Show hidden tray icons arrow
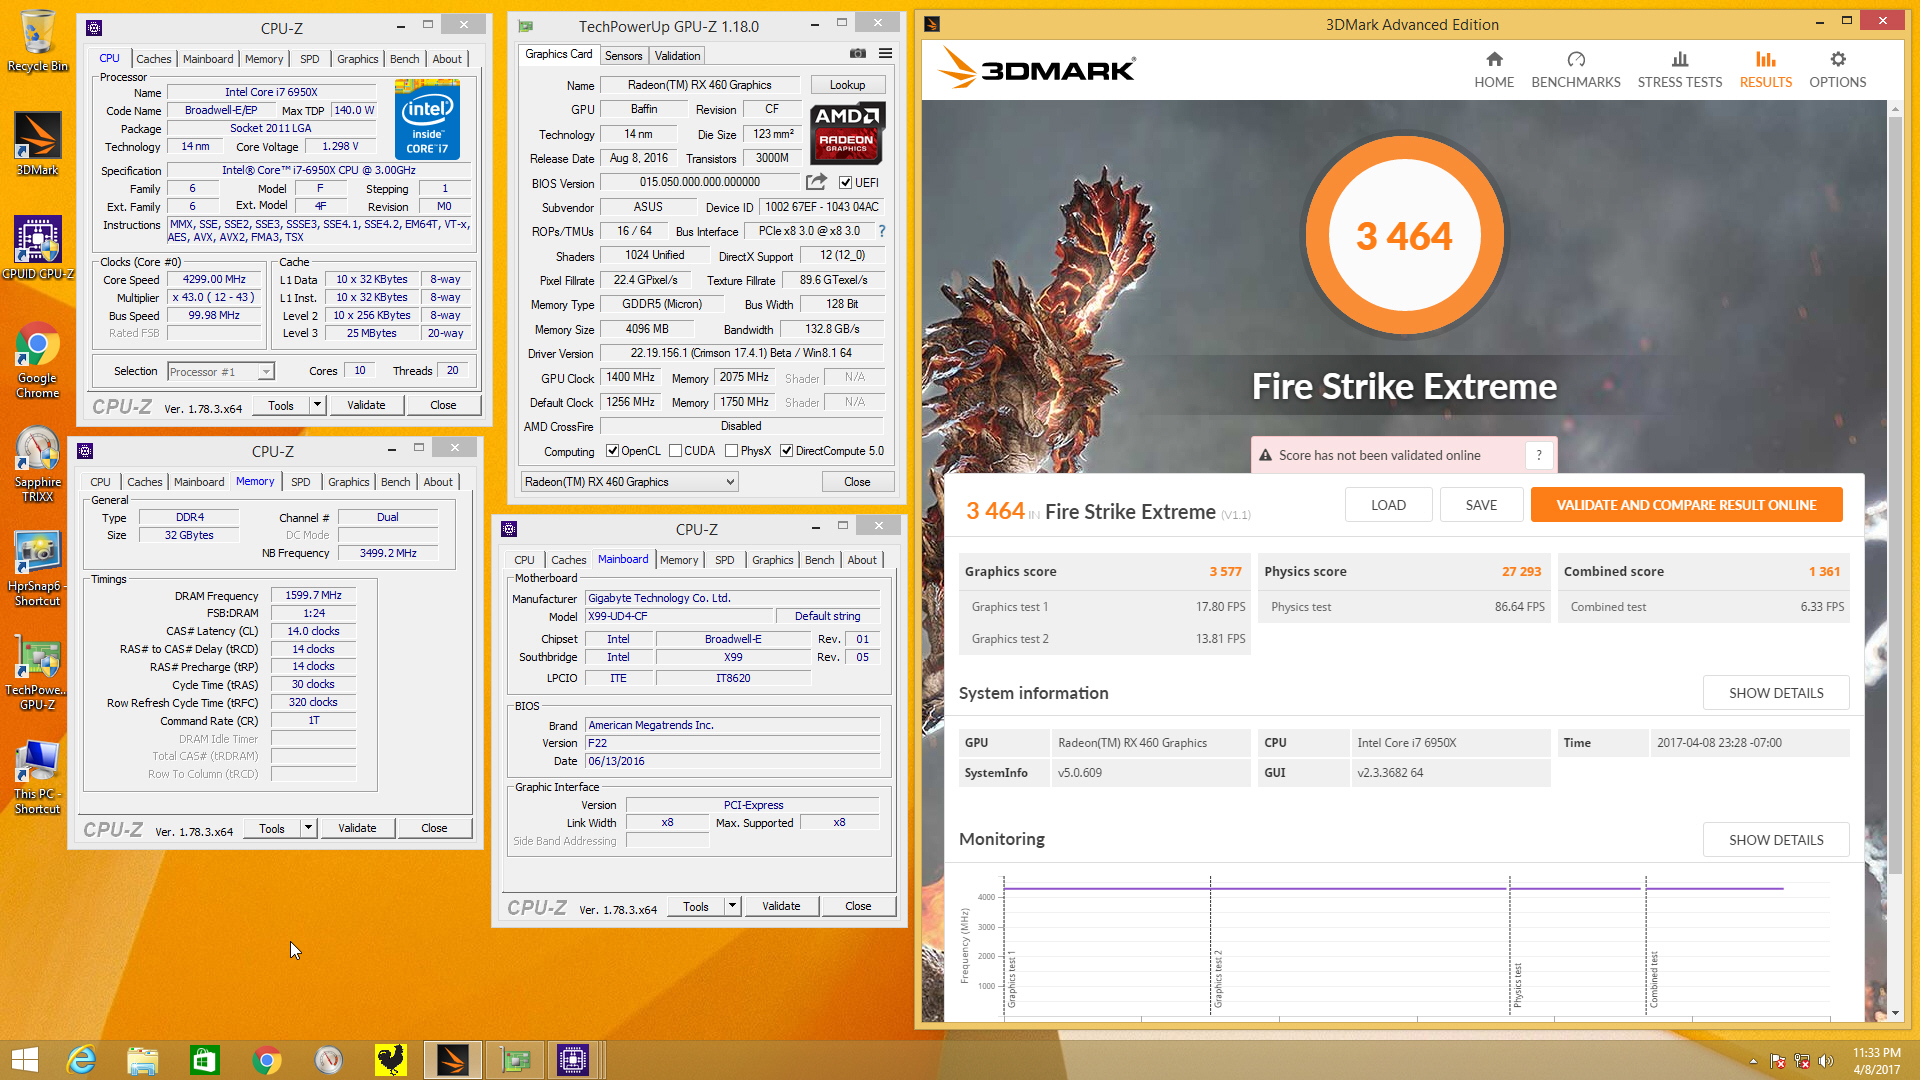1920x1080 pixels. 1753,1061
